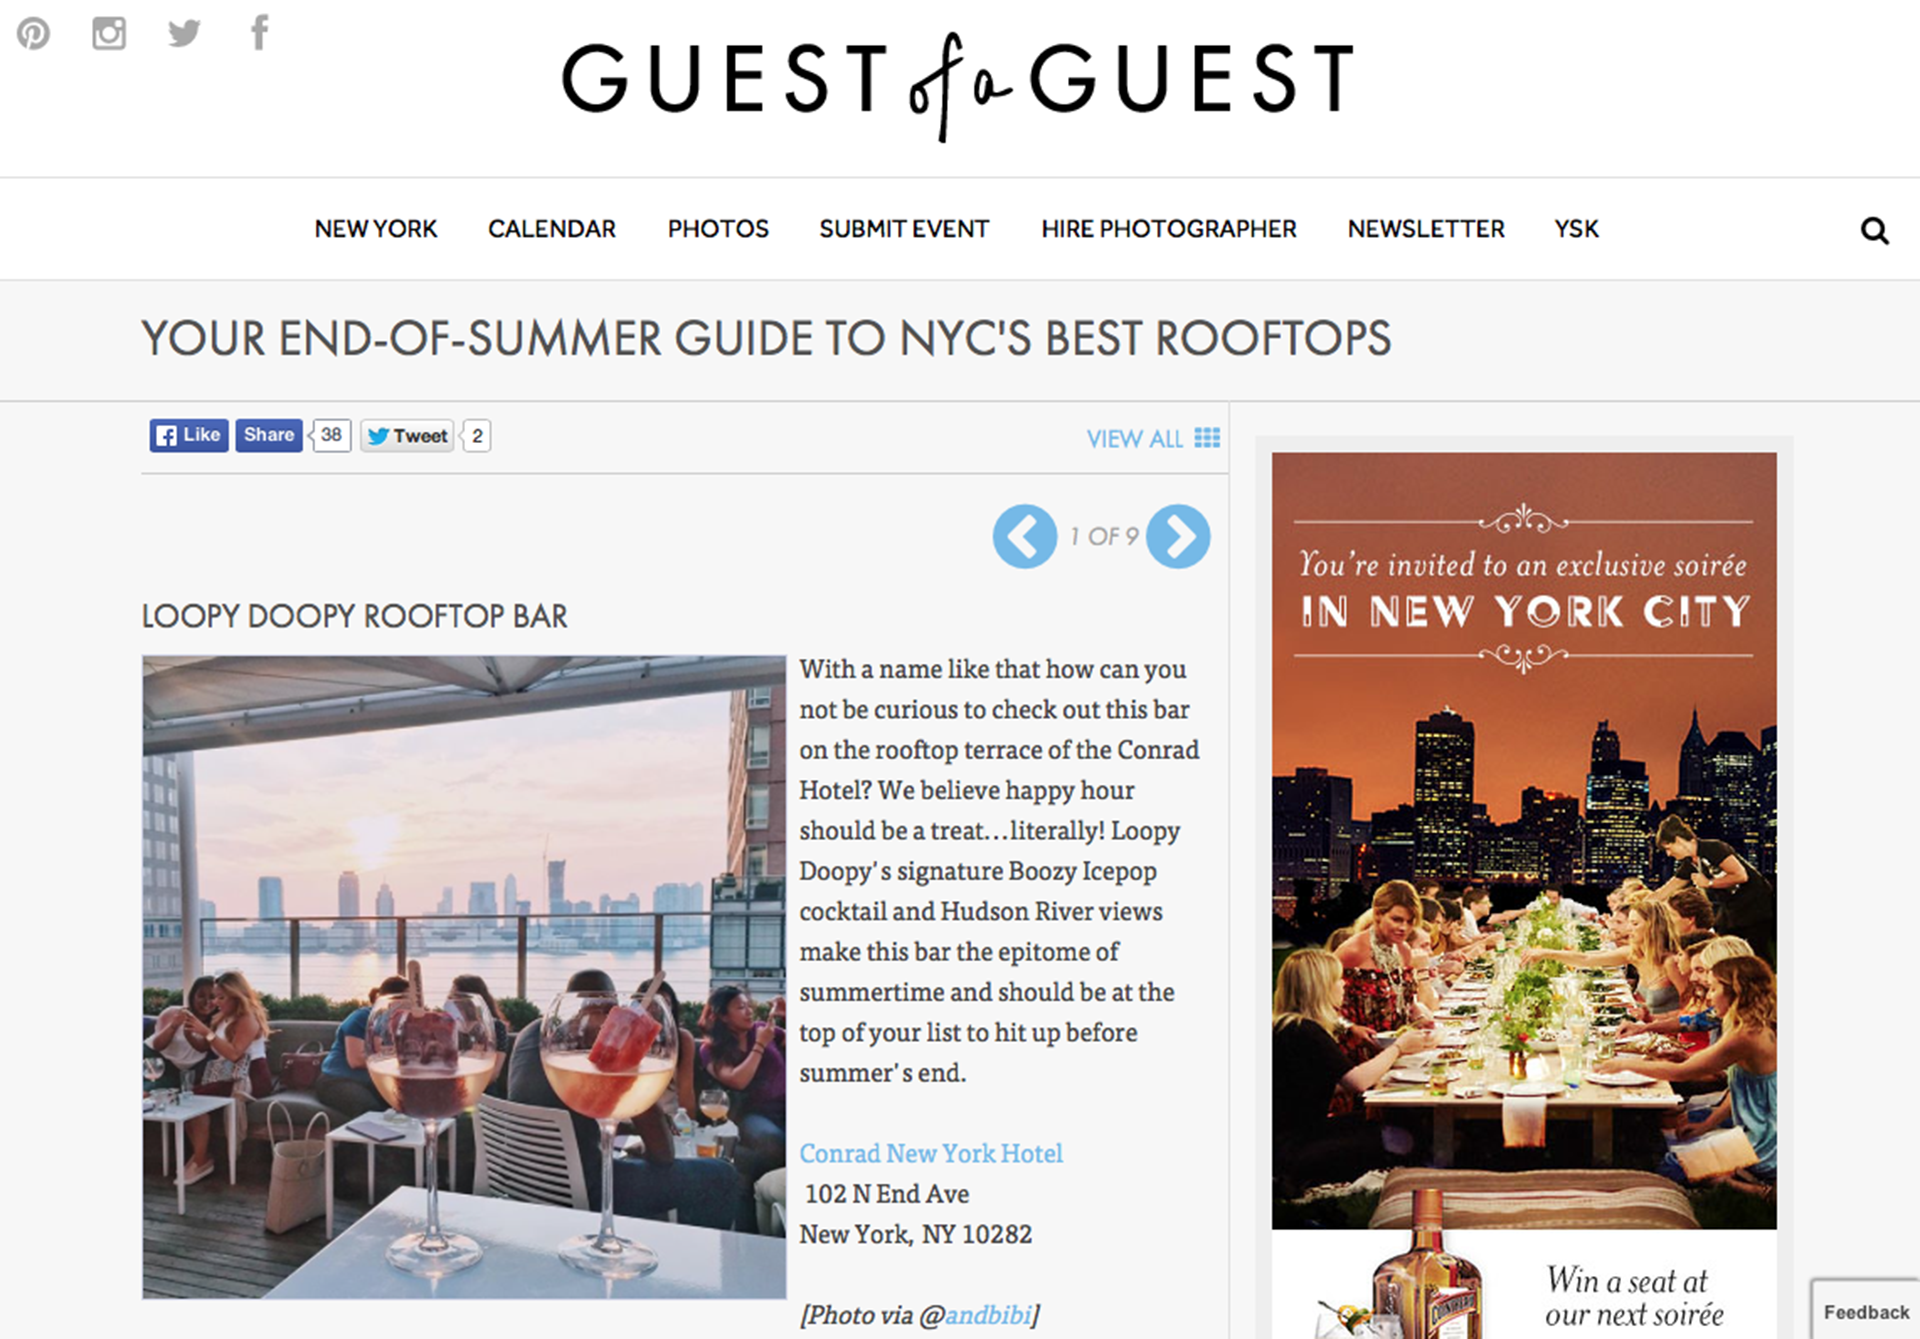The width and height of the screenshot is (1920, 1339).
Task: Click the Tweet button
Action: [407, 436]
